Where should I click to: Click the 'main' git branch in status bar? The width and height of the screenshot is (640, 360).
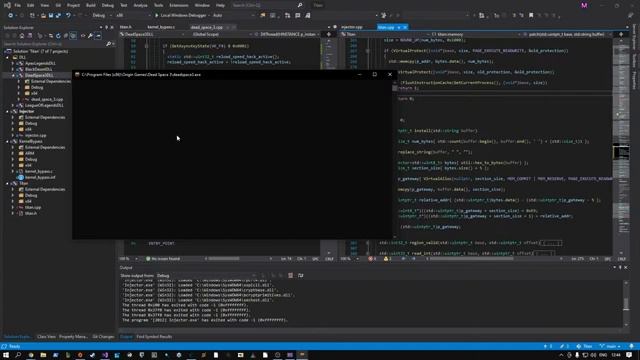[x=609, y=346]
